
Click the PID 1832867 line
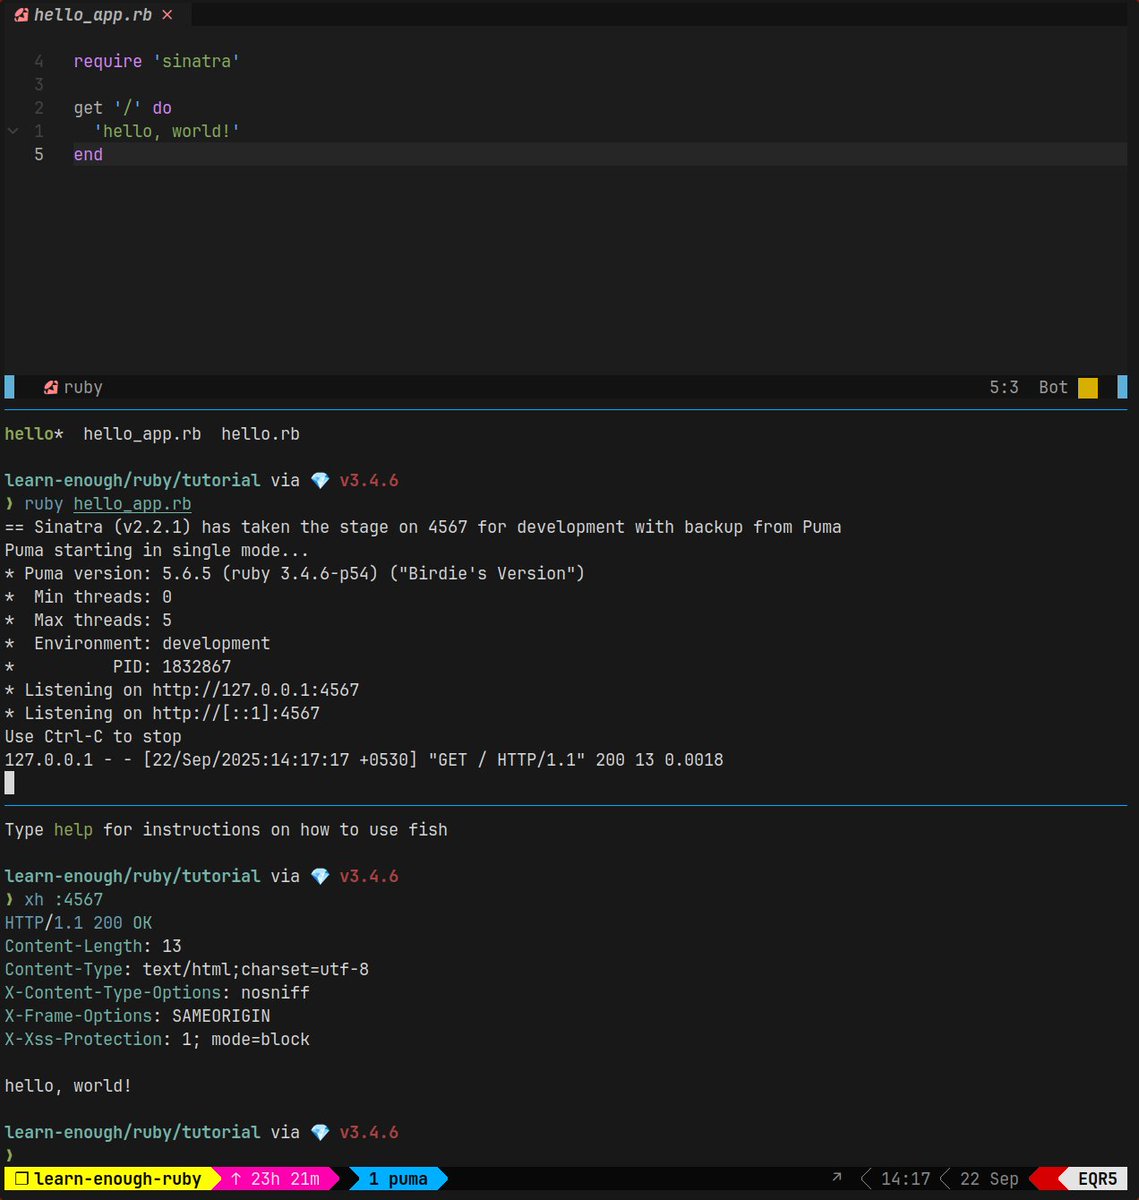pos(118,666)
